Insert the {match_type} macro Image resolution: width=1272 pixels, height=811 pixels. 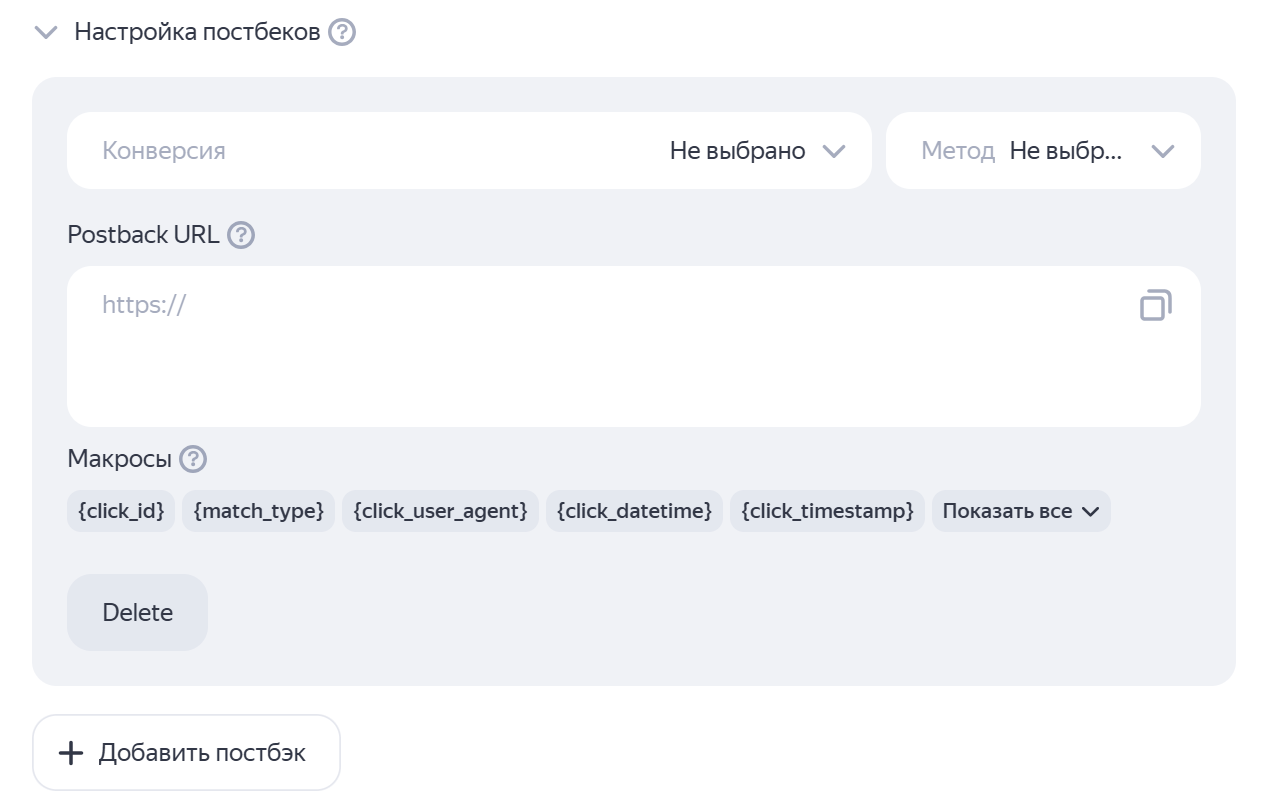(x=258, y=511)
